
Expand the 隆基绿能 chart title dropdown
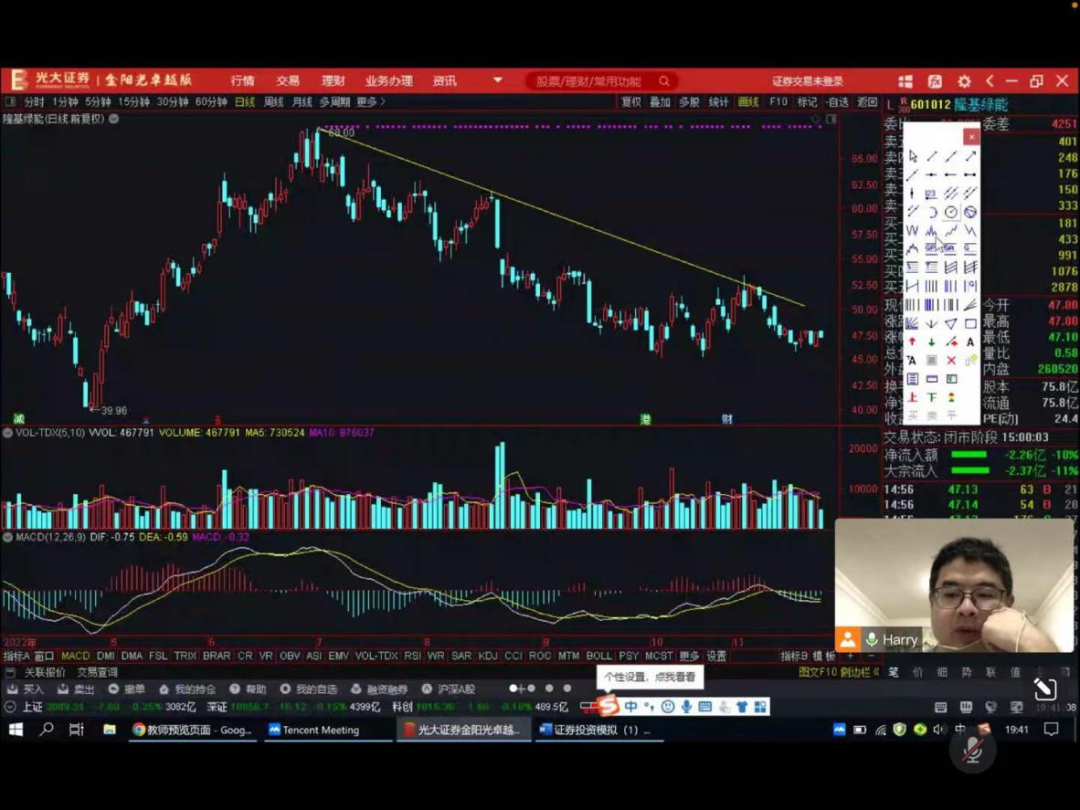114,118
